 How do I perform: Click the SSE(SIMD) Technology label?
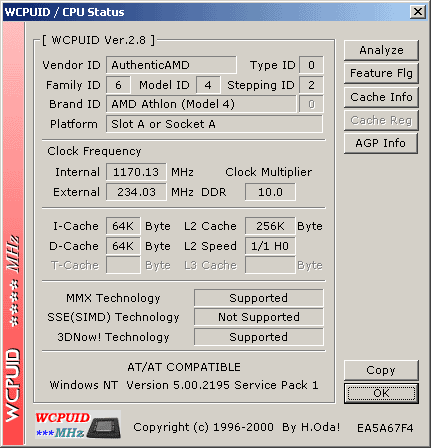113,317
